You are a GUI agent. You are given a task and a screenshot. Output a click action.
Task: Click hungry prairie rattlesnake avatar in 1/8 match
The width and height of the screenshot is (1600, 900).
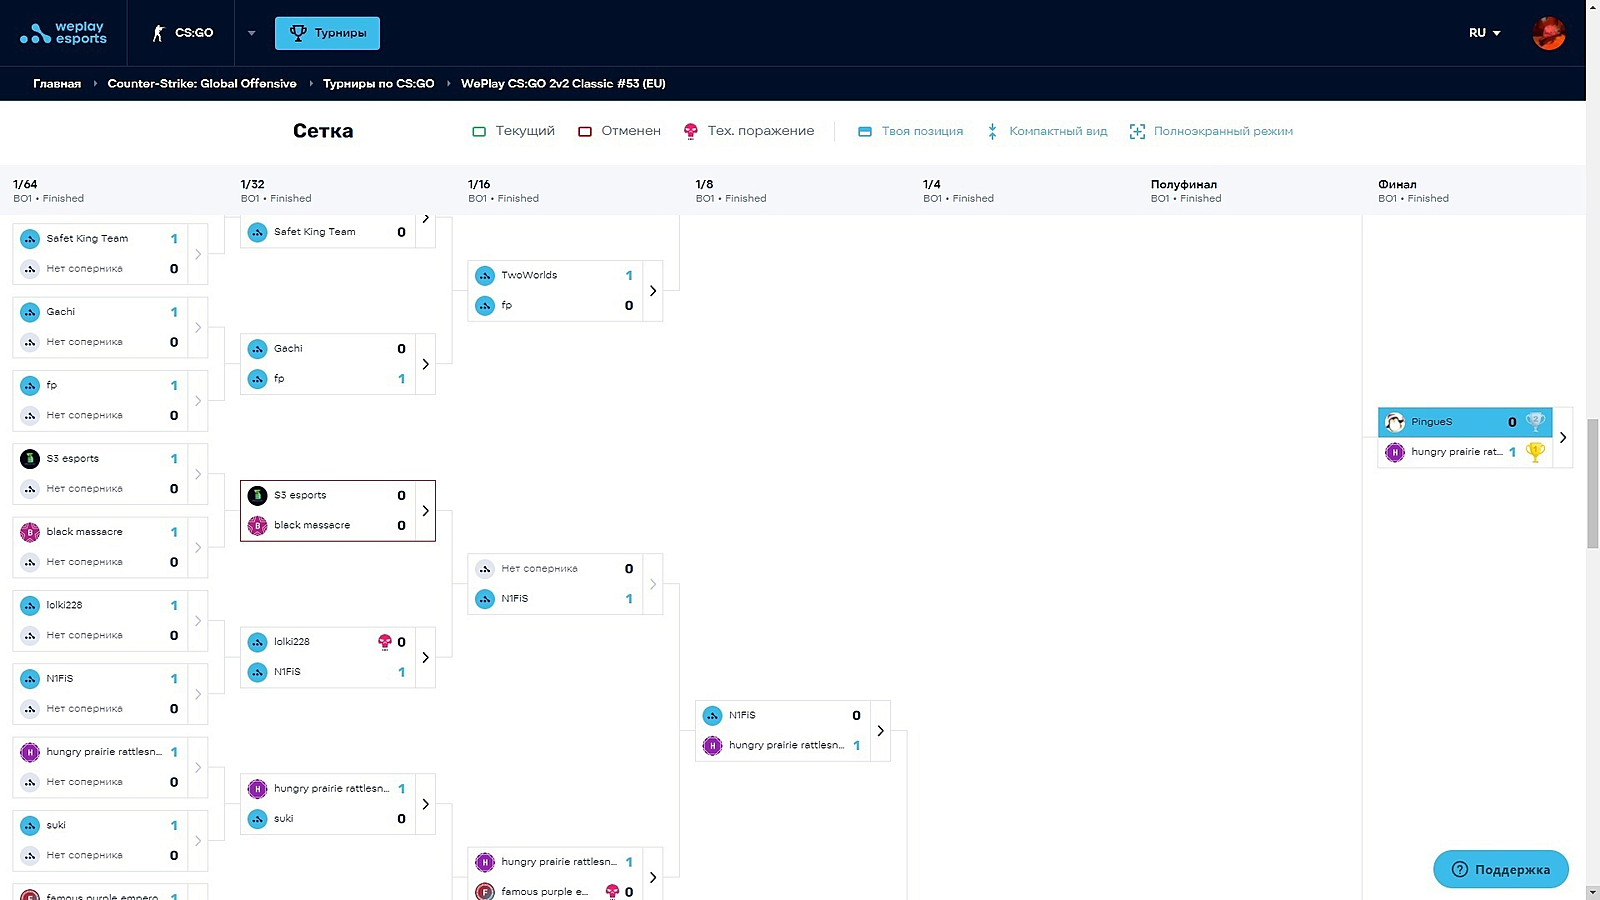tap(712, 745)
